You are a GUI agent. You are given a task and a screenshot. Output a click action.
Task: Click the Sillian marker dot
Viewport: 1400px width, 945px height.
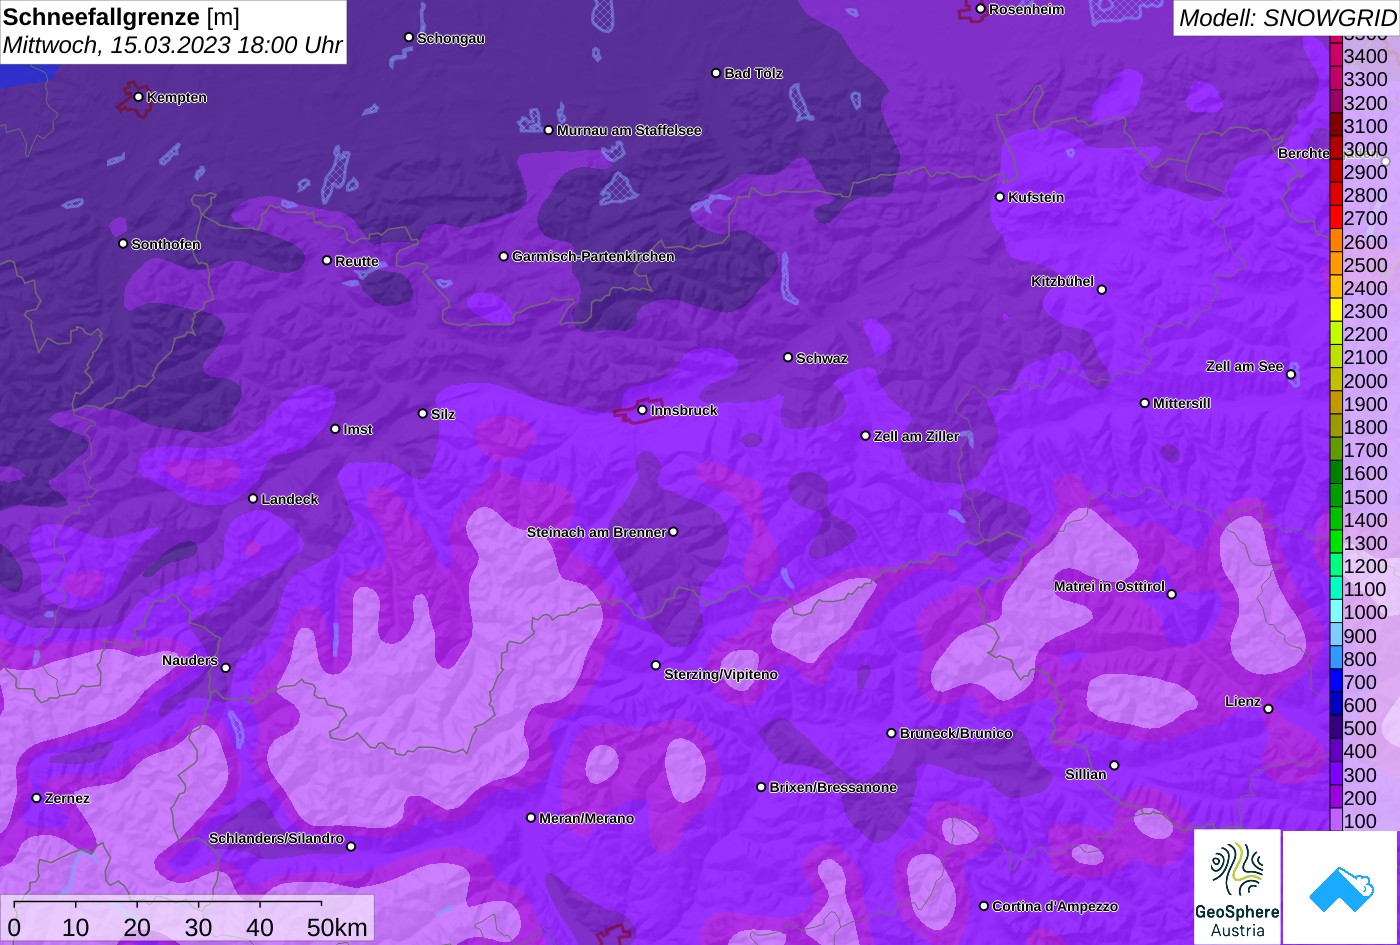pos(1114,766)
